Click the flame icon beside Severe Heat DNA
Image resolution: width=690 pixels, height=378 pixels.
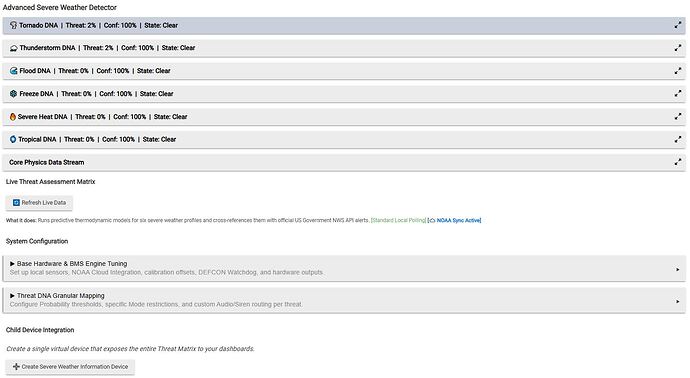pos(13,117)
